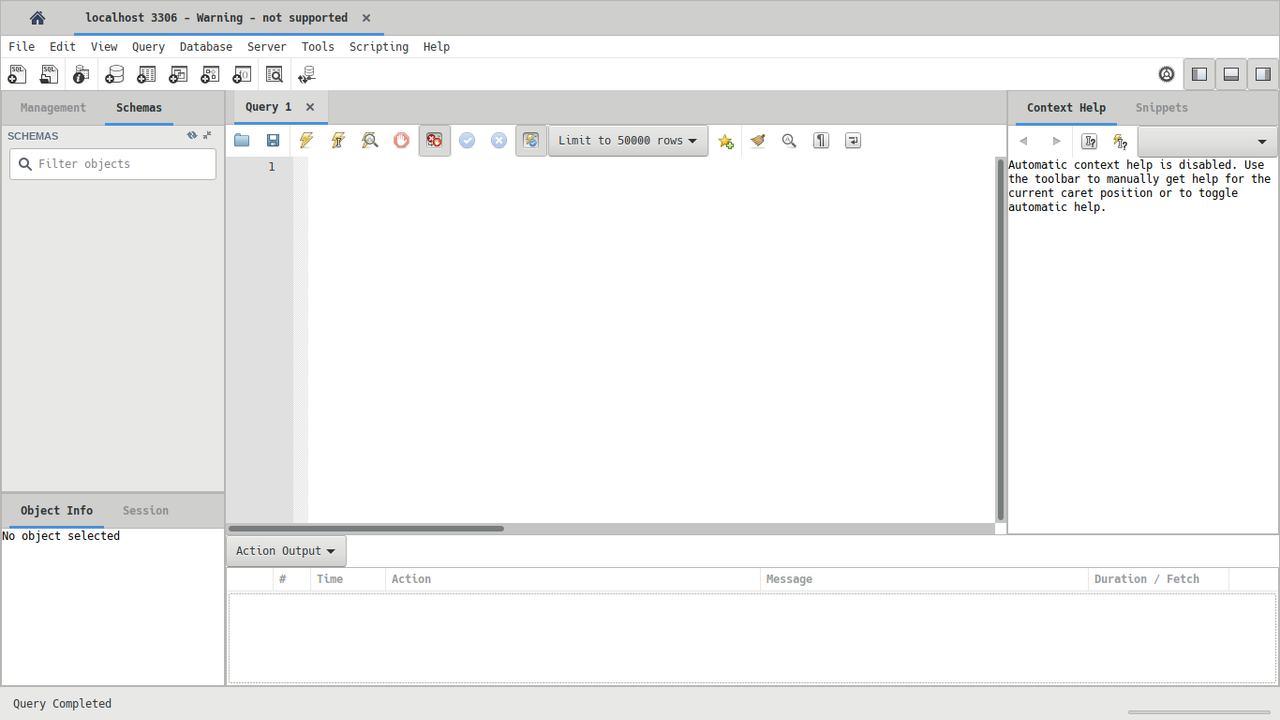Toggle invisible characters display (pilcrow icon)
1280x720 pixels.
pos(821,141)
